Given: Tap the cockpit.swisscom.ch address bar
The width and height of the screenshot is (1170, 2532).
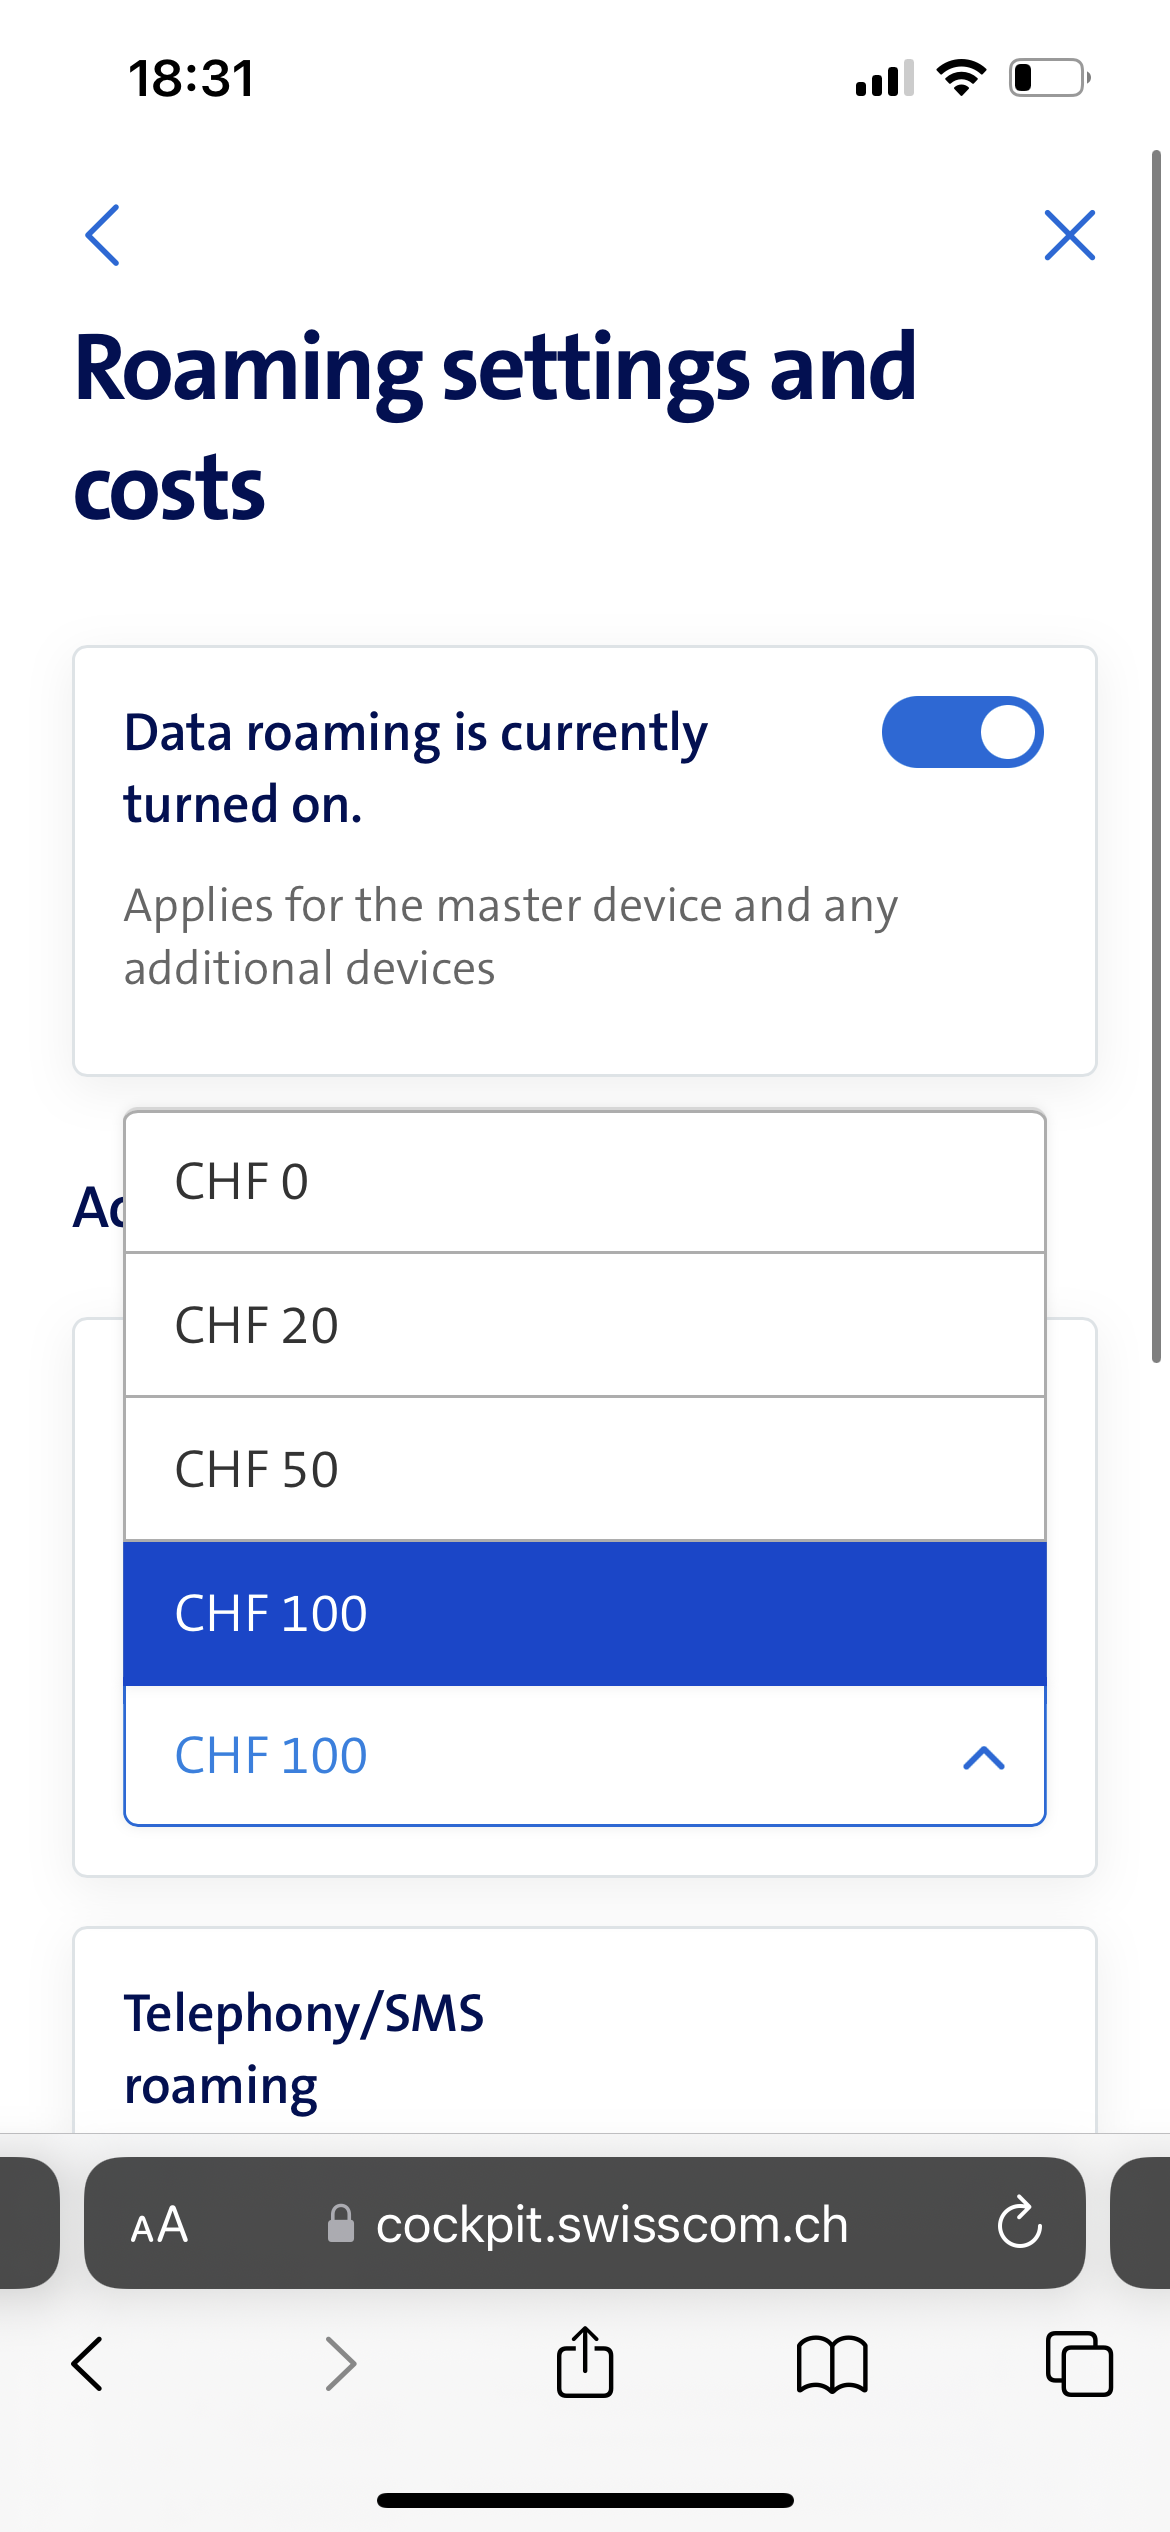Looking at the screenshot, I should tap(610, 2224).
